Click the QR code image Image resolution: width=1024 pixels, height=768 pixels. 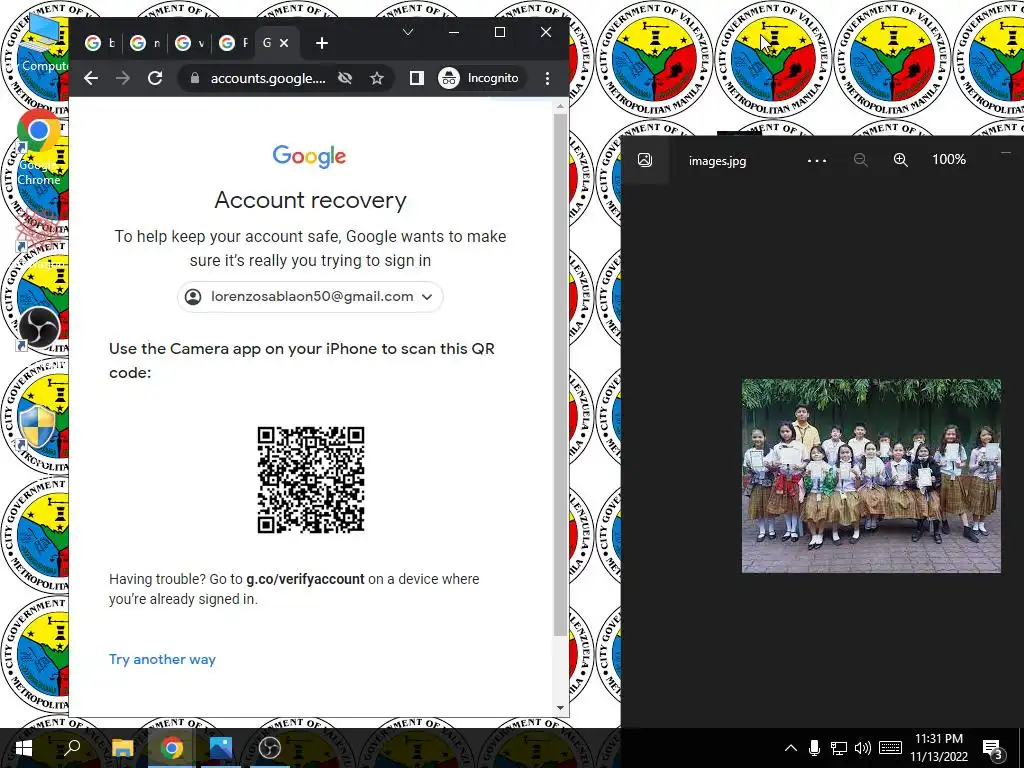coord(311,480)
